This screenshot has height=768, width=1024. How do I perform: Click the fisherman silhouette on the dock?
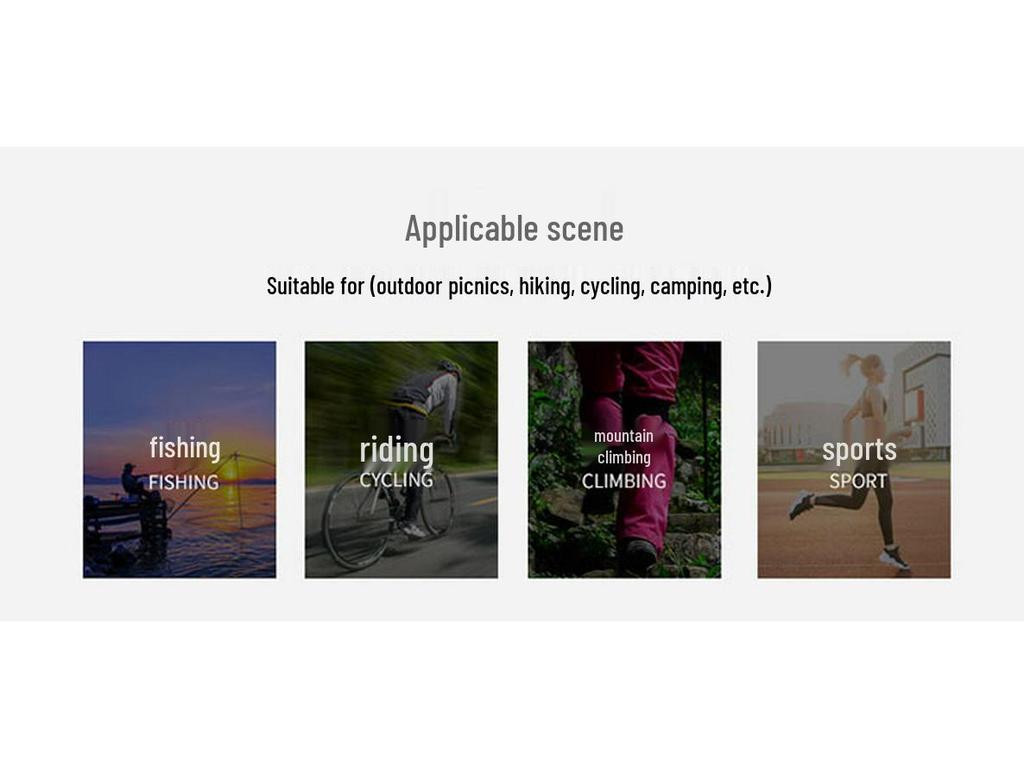134,482
